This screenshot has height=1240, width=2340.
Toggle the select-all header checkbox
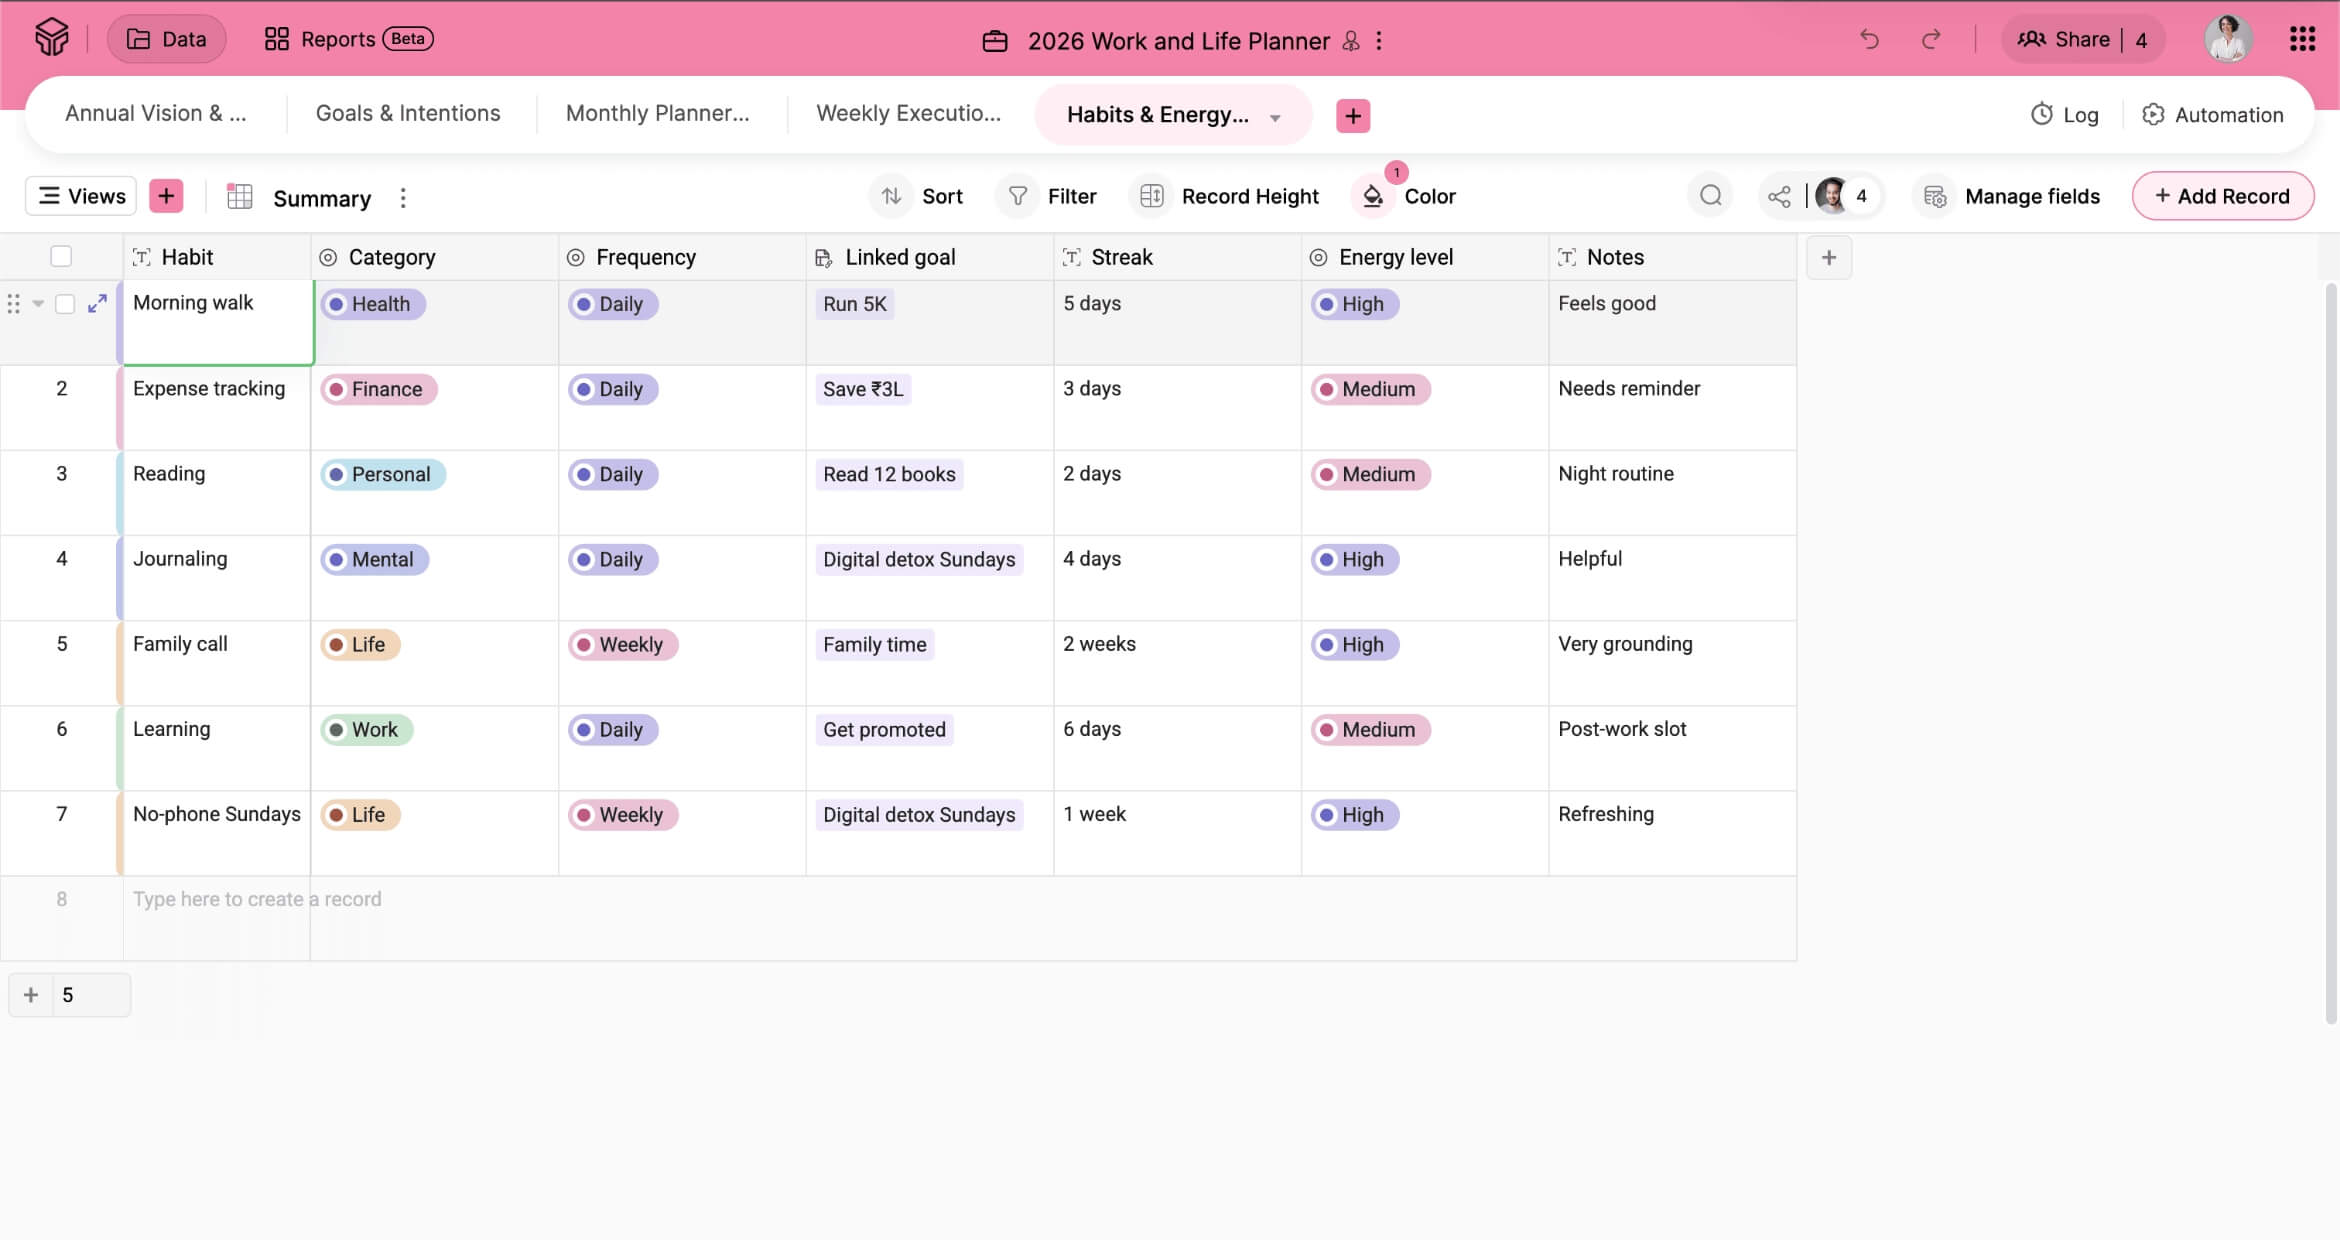[61, 257]
